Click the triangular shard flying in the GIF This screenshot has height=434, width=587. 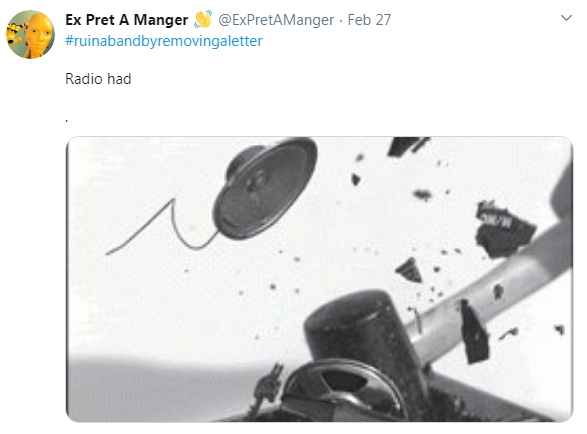pyautogui.click(x=410, y=270)
